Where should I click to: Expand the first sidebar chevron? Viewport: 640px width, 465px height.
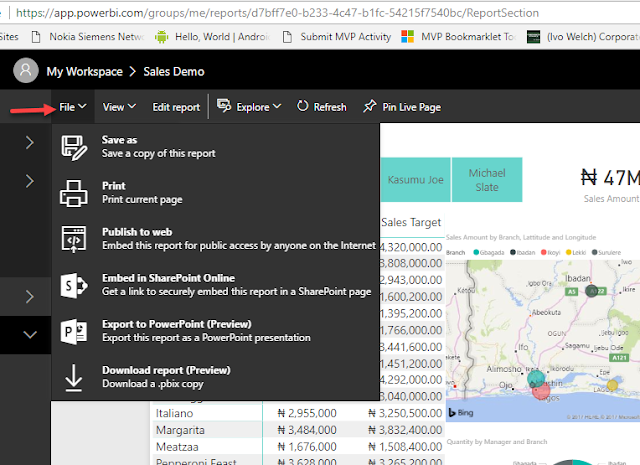29,142
